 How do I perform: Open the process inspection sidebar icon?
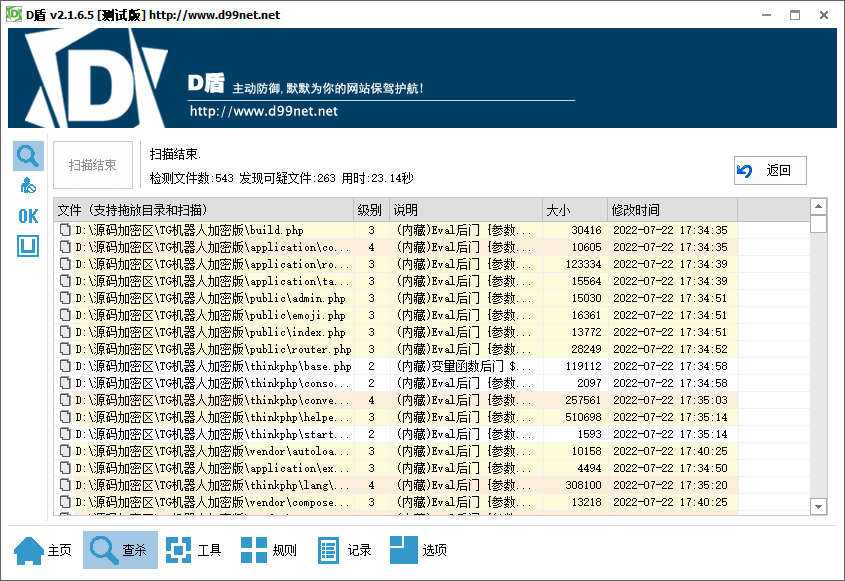(28, 185)
